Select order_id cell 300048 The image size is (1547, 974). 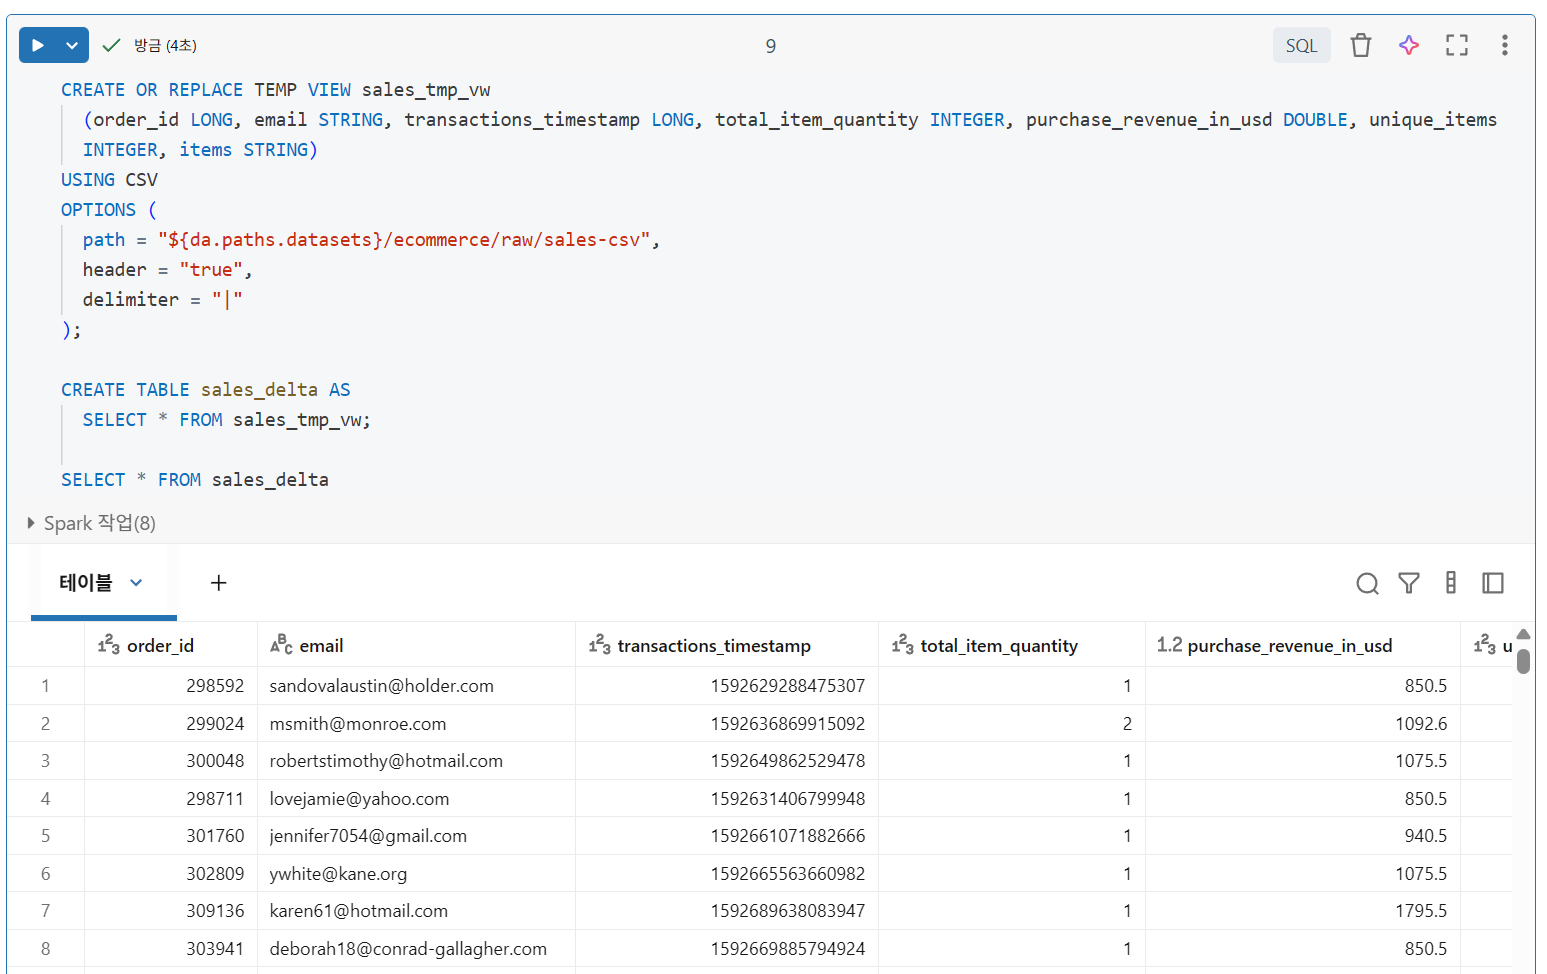pos(171,761)
